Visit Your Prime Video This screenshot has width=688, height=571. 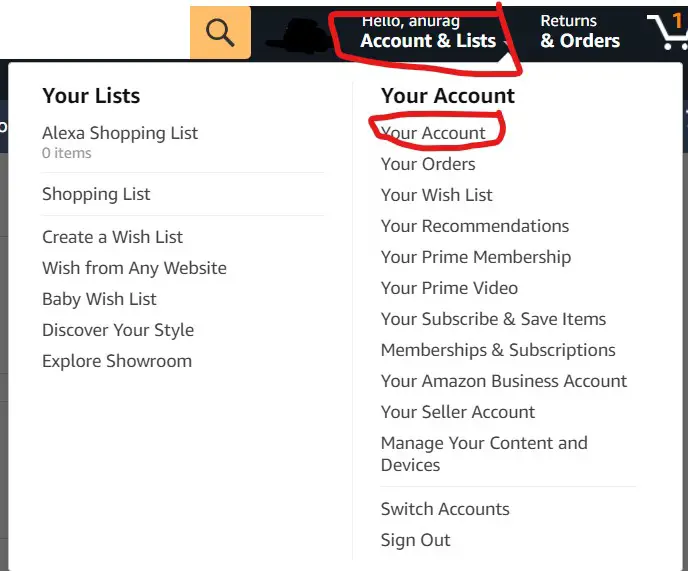449,288
